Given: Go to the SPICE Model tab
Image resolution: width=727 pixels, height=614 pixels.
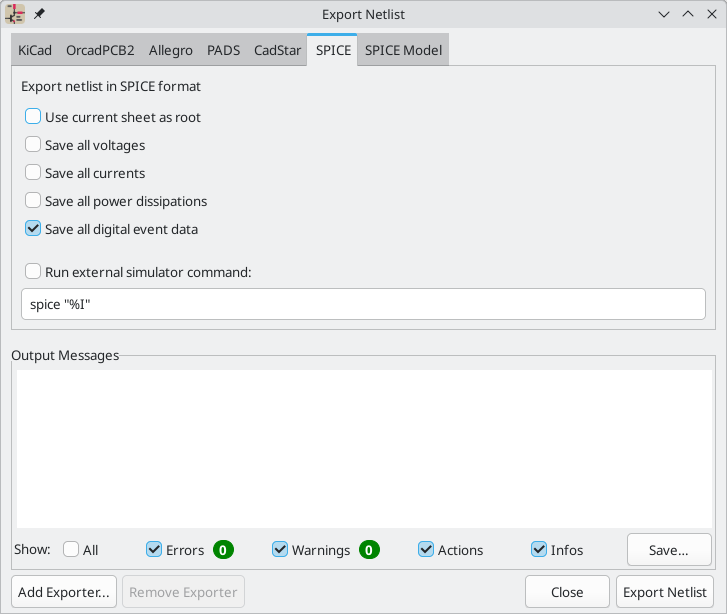Looking at the screenshot, I should pyautogui.click(x=403, y=50).
